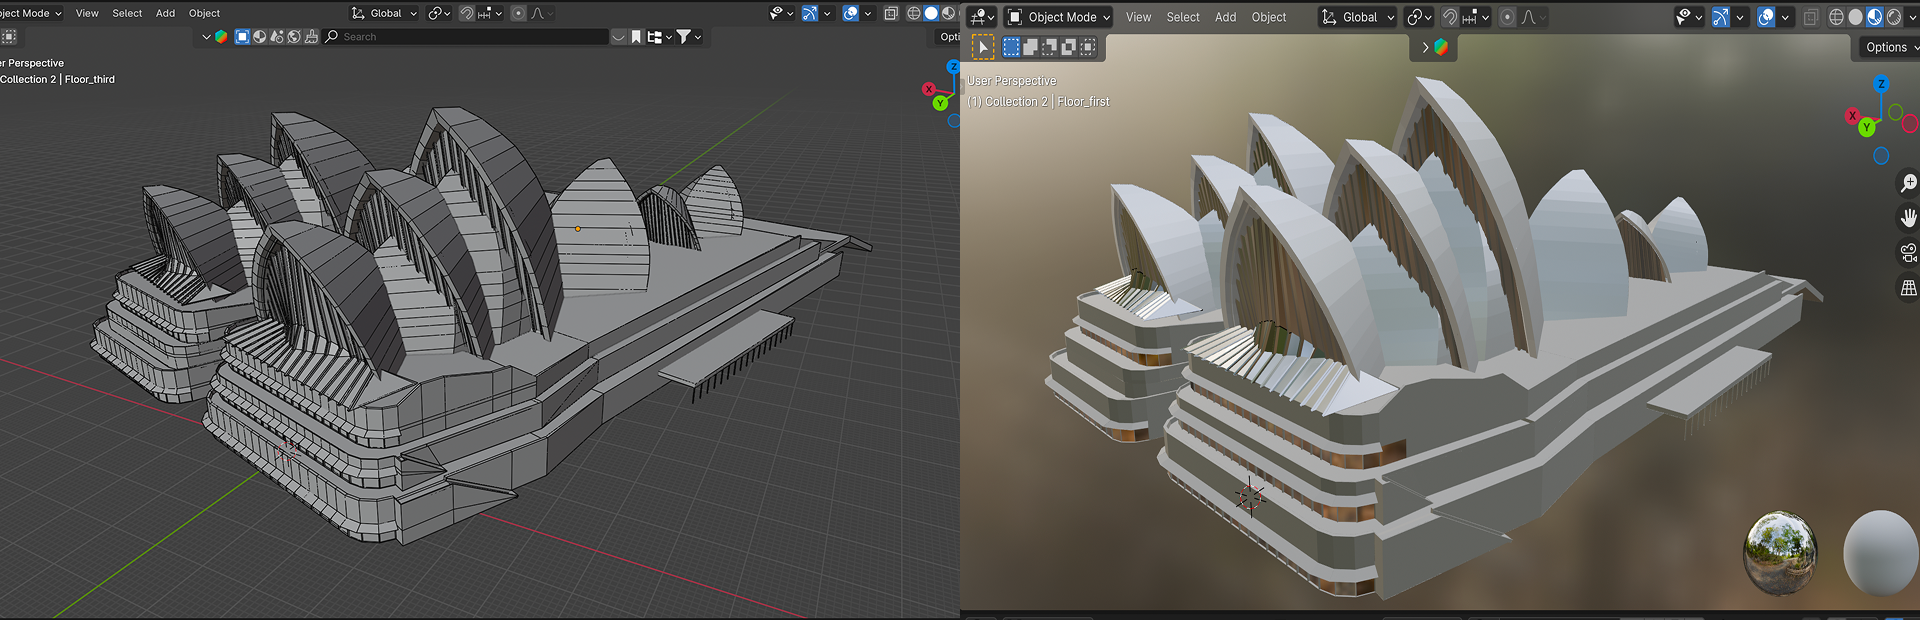Toggle snapping magnet in right viewport
This screenshot has width=1920, height=620.
(1450, 17)
